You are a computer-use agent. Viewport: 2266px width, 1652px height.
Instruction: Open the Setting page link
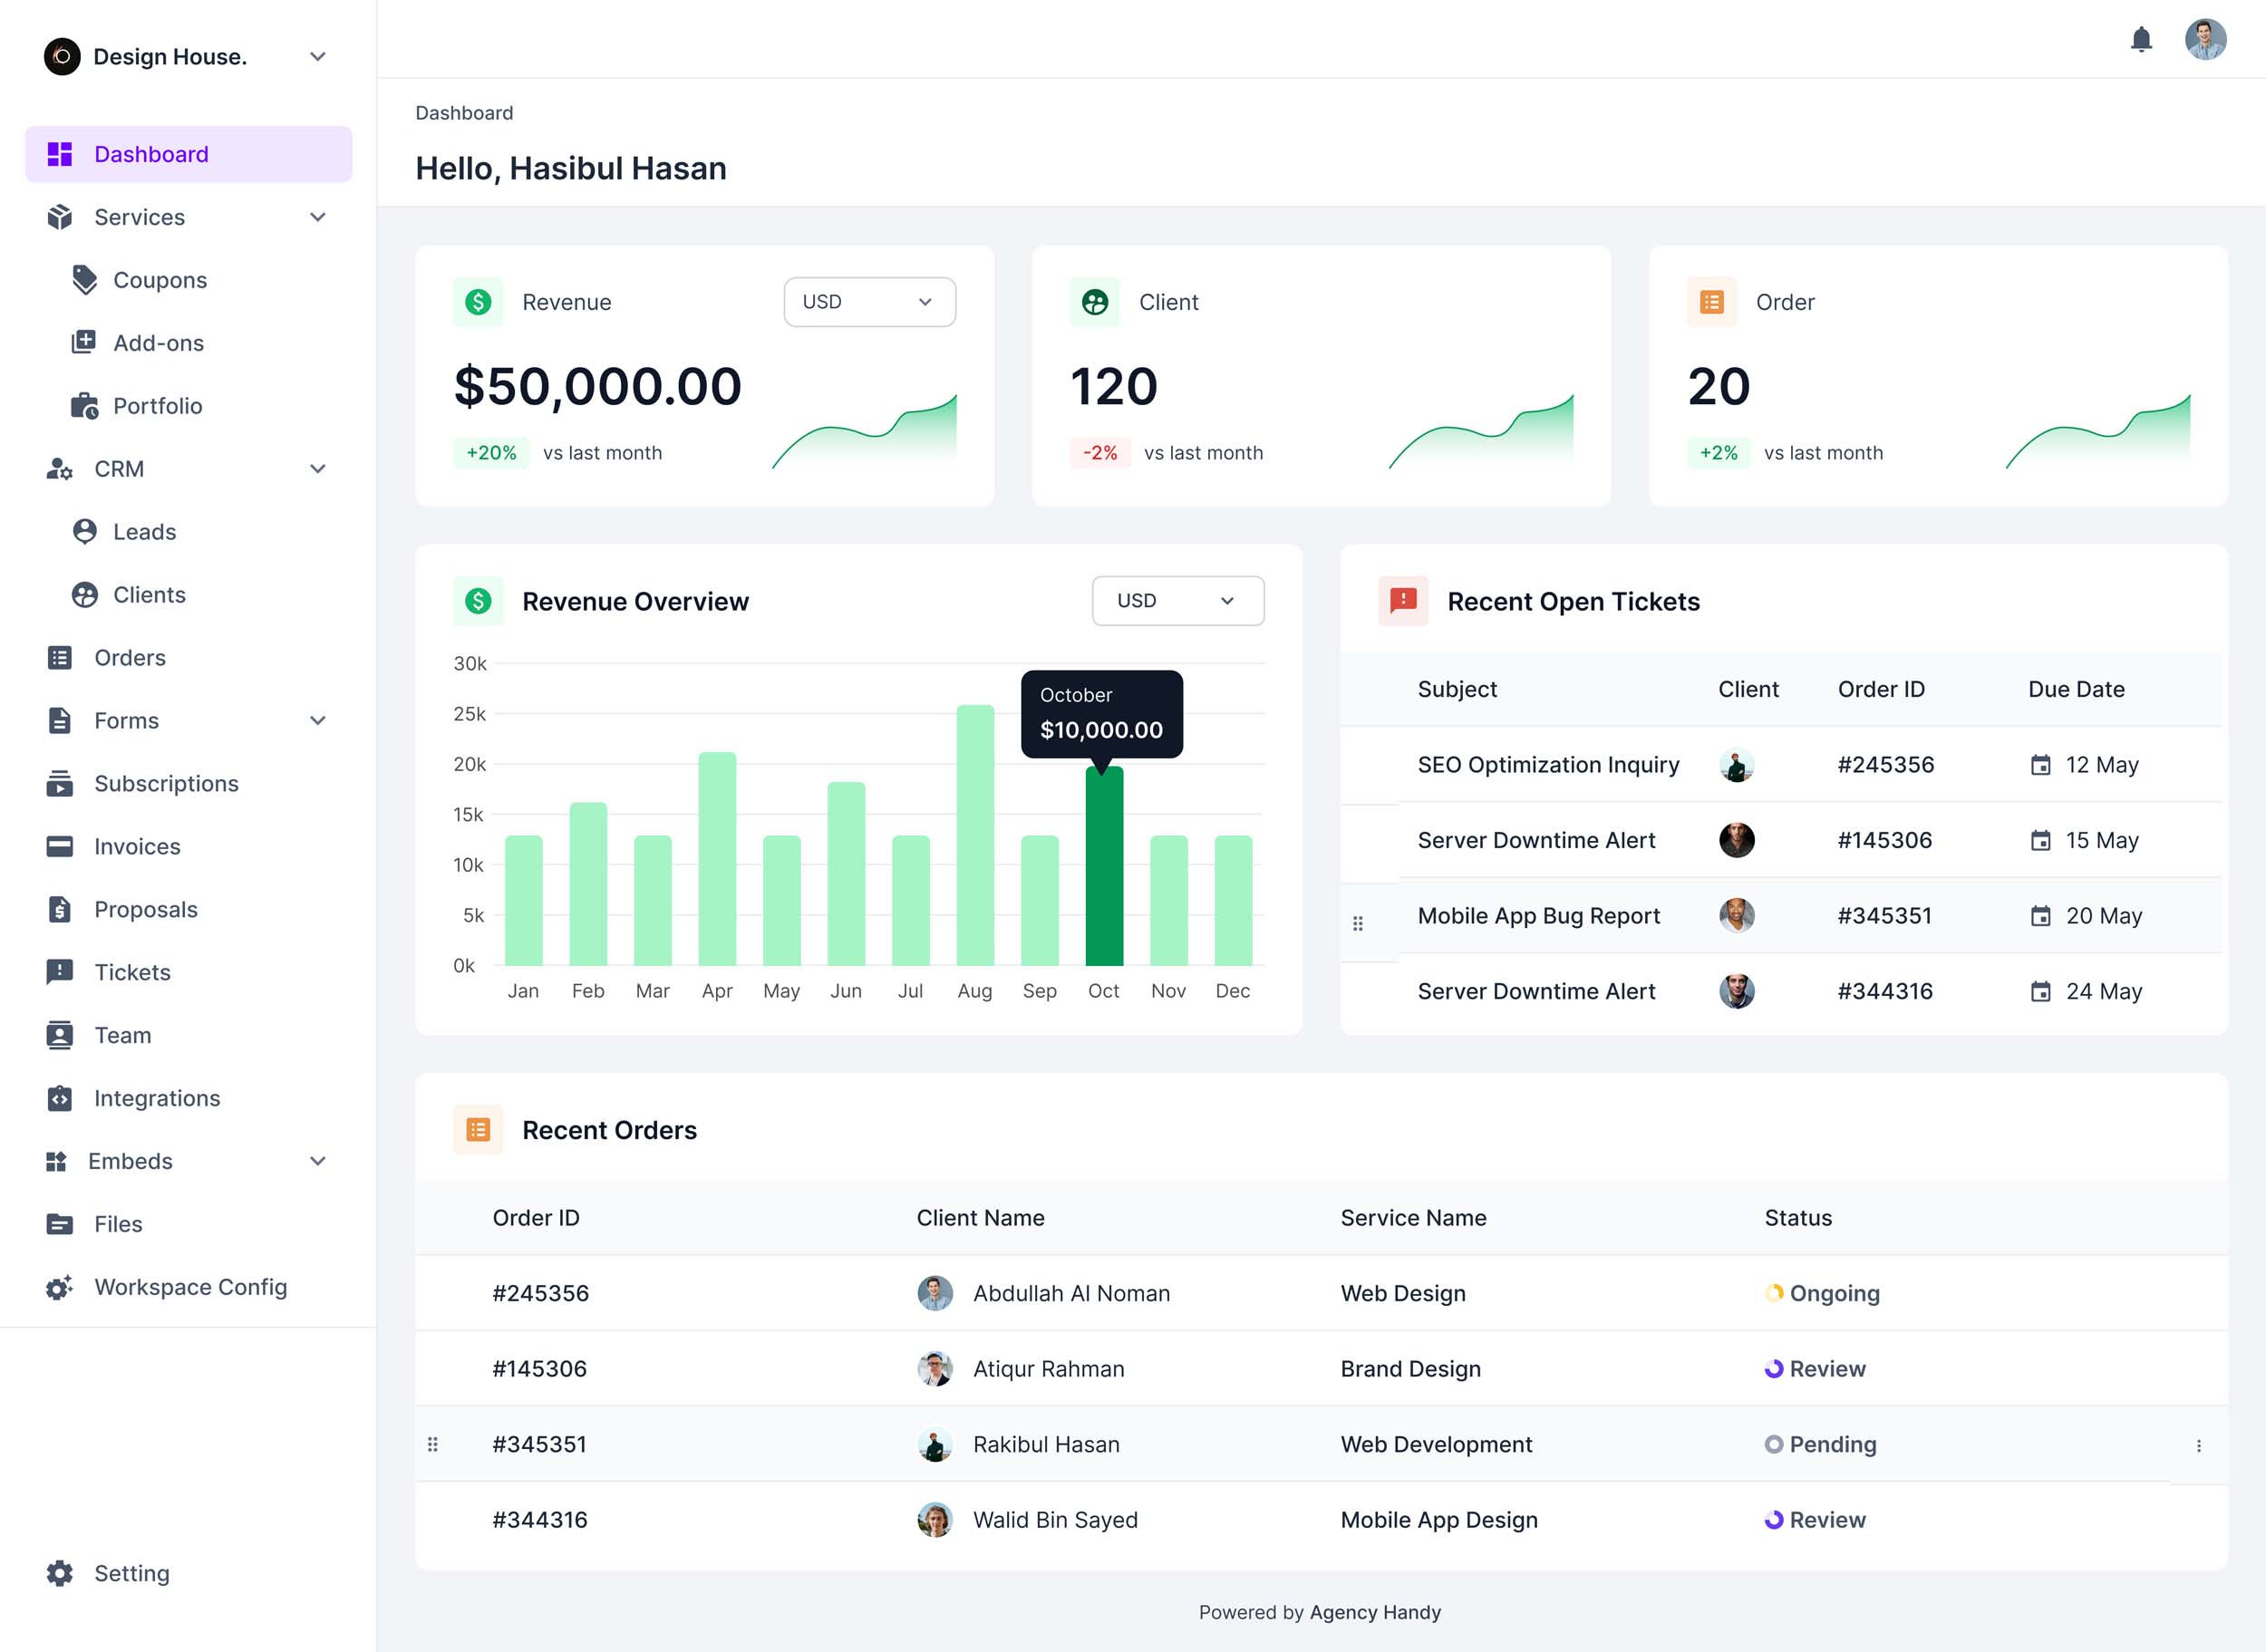(131, 1573)
